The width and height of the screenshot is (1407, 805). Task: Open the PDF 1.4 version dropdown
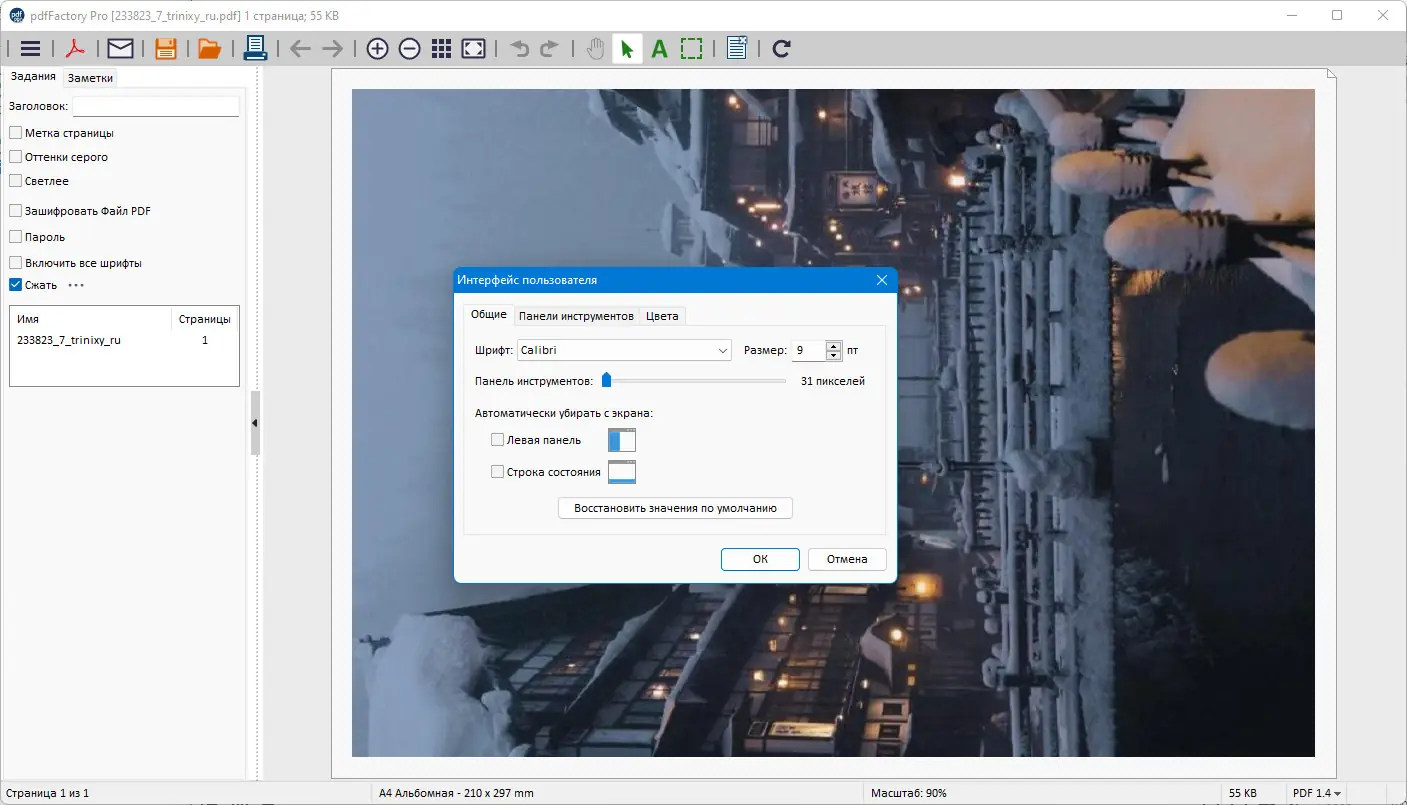click(x=1317, y=793)
